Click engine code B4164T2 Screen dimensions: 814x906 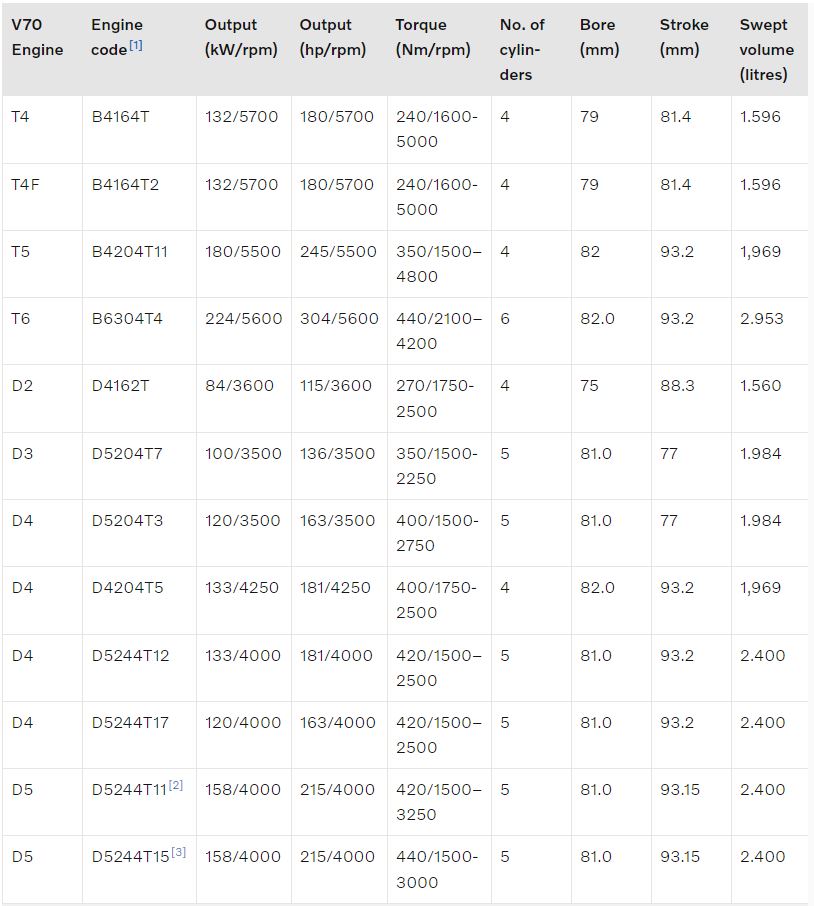pos(125,185)
